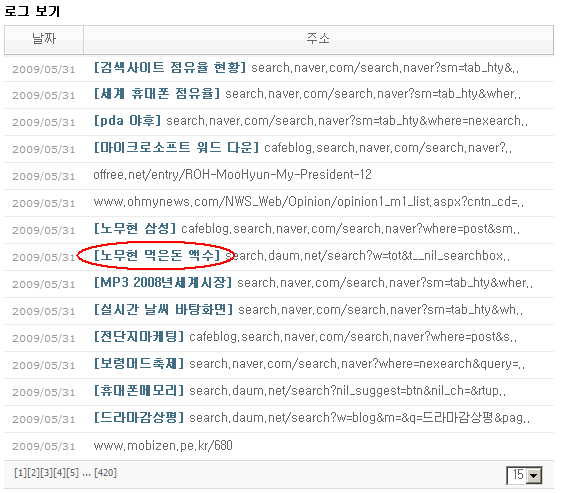Open the [실시간 날씨 바탕화면] keyword link

click(x=163, y=310)
